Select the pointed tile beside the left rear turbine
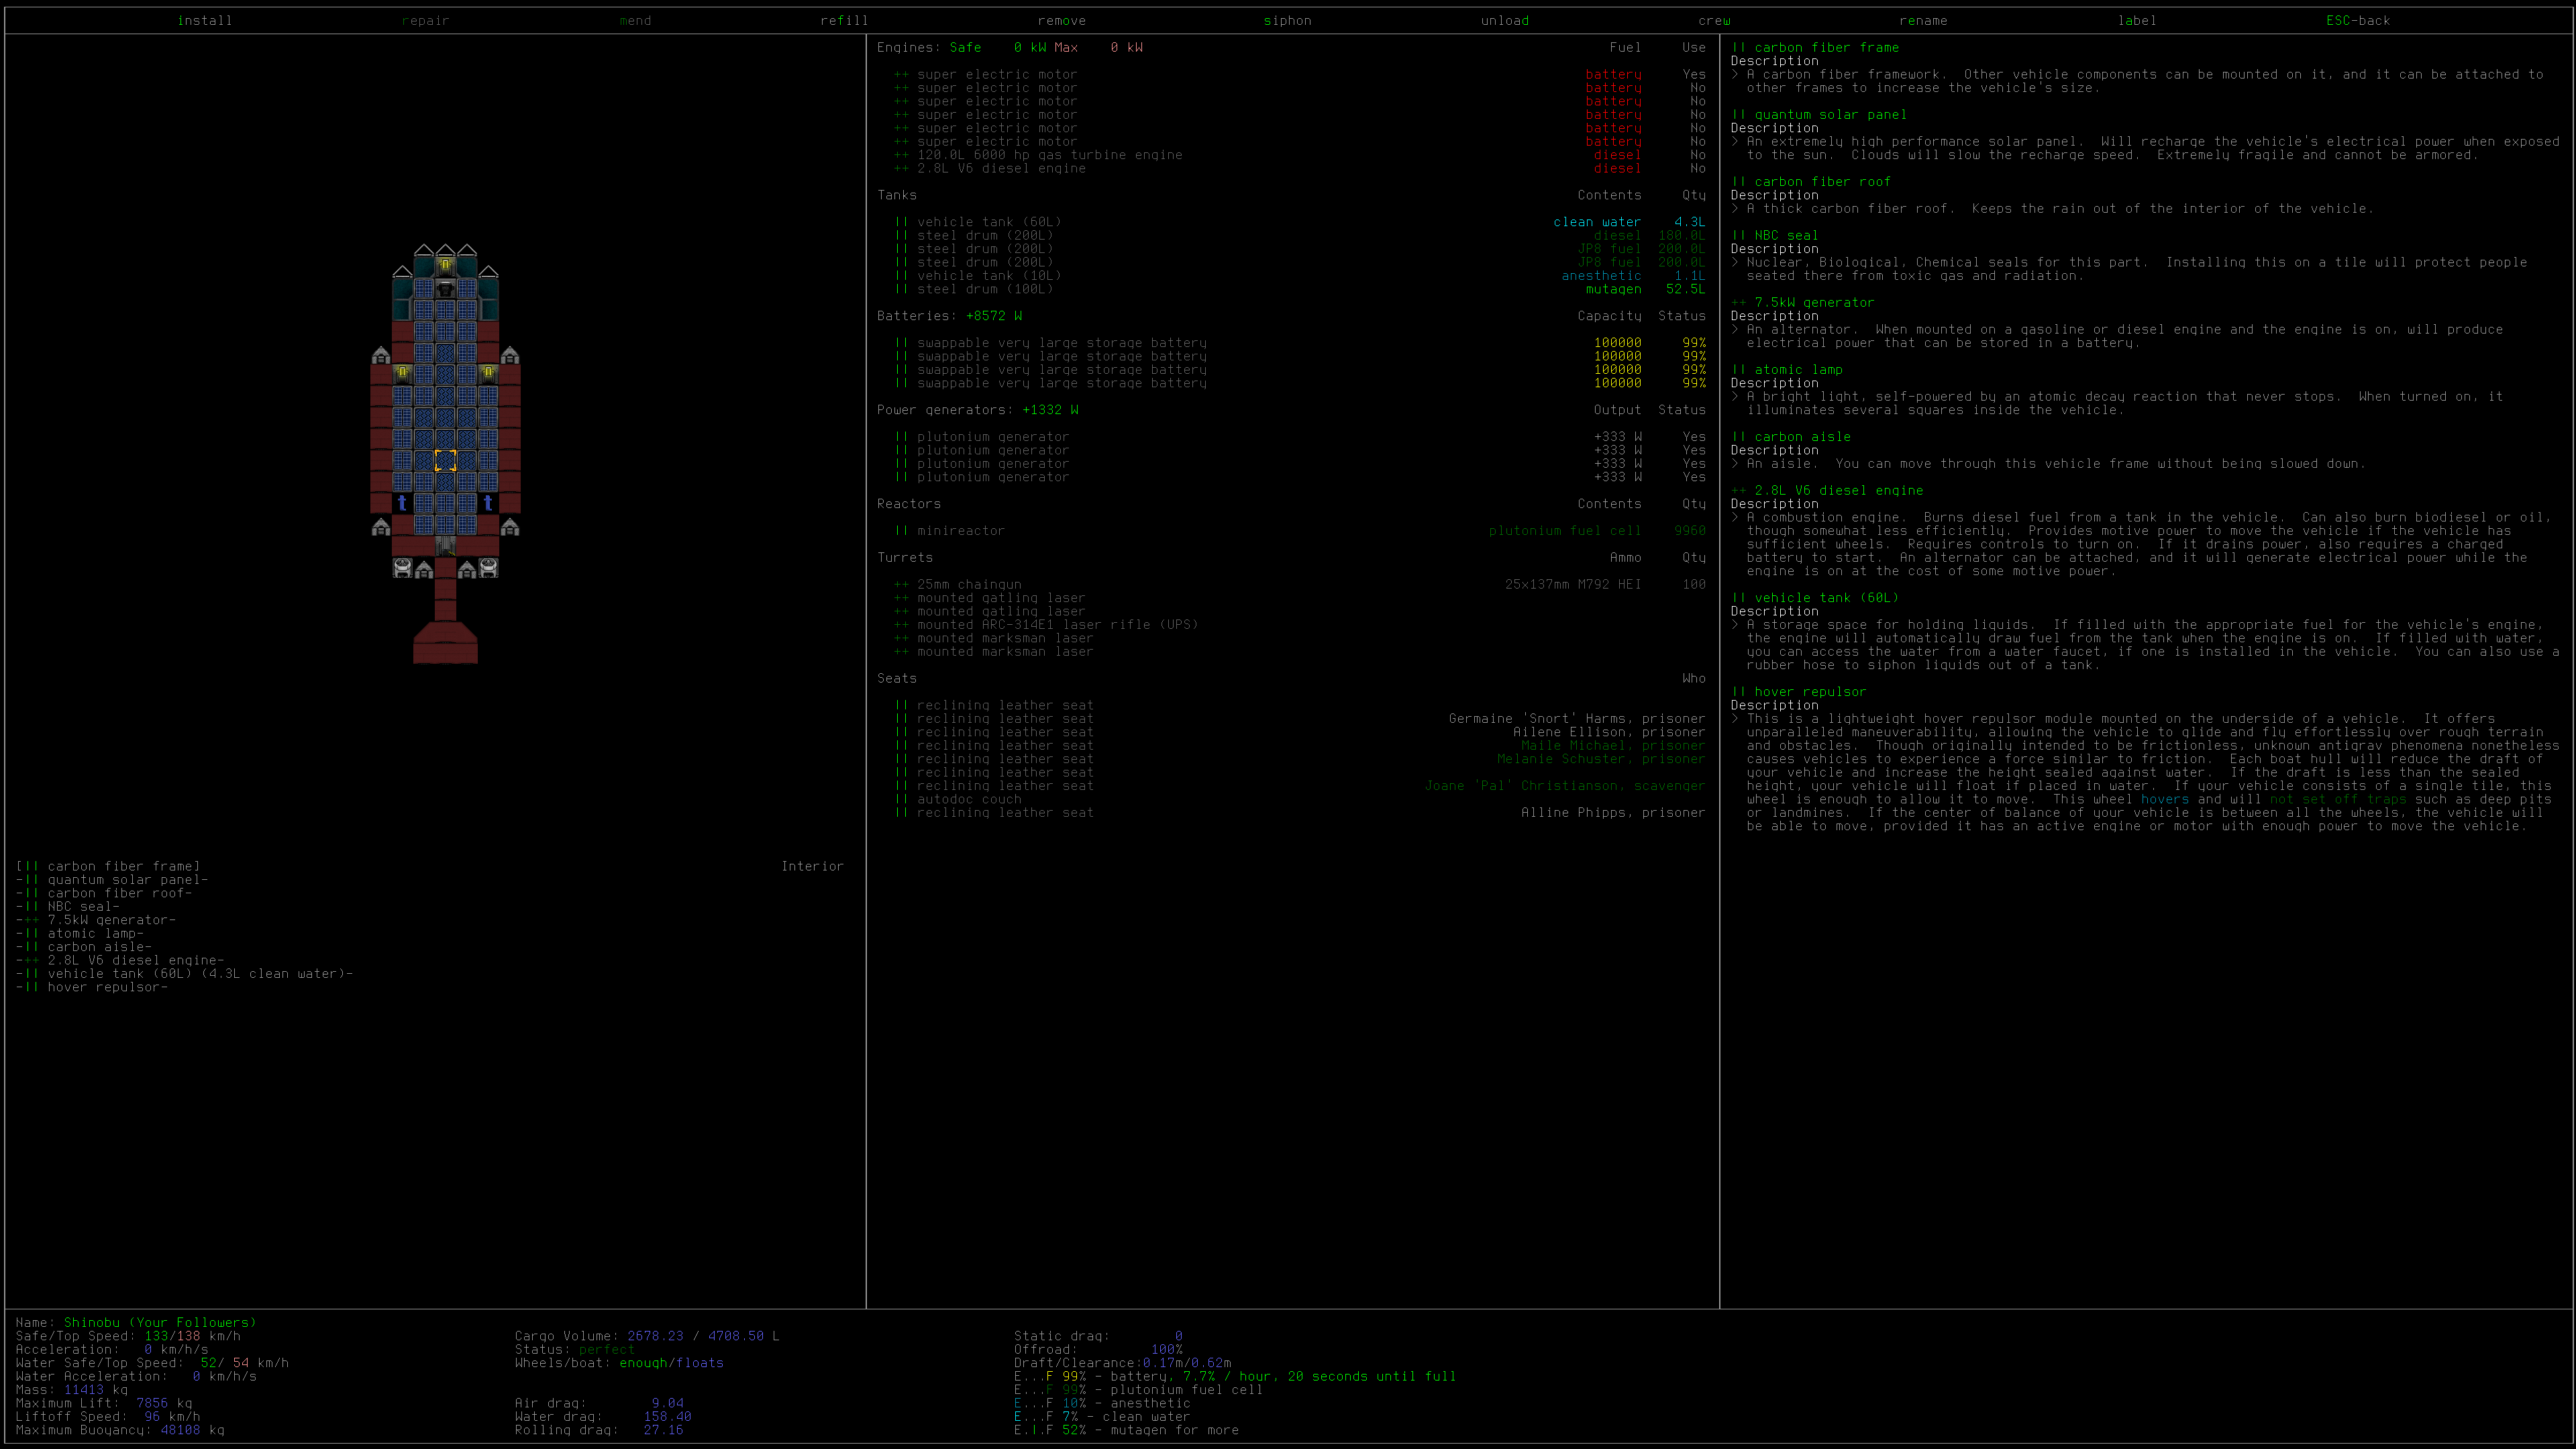Screen dimensions: 2576x1449 coord(424,570)
